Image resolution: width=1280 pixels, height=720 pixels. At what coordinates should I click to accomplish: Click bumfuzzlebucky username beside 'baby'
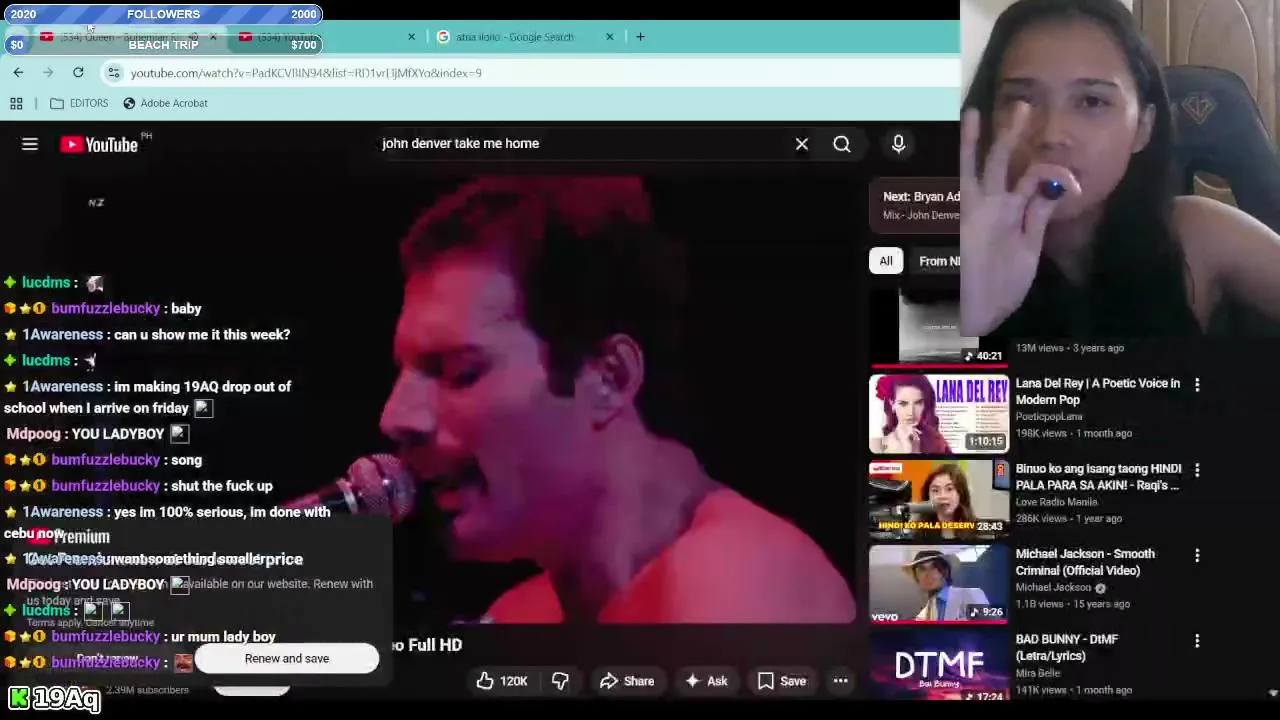pyautogui.click(x=105, y=309)
